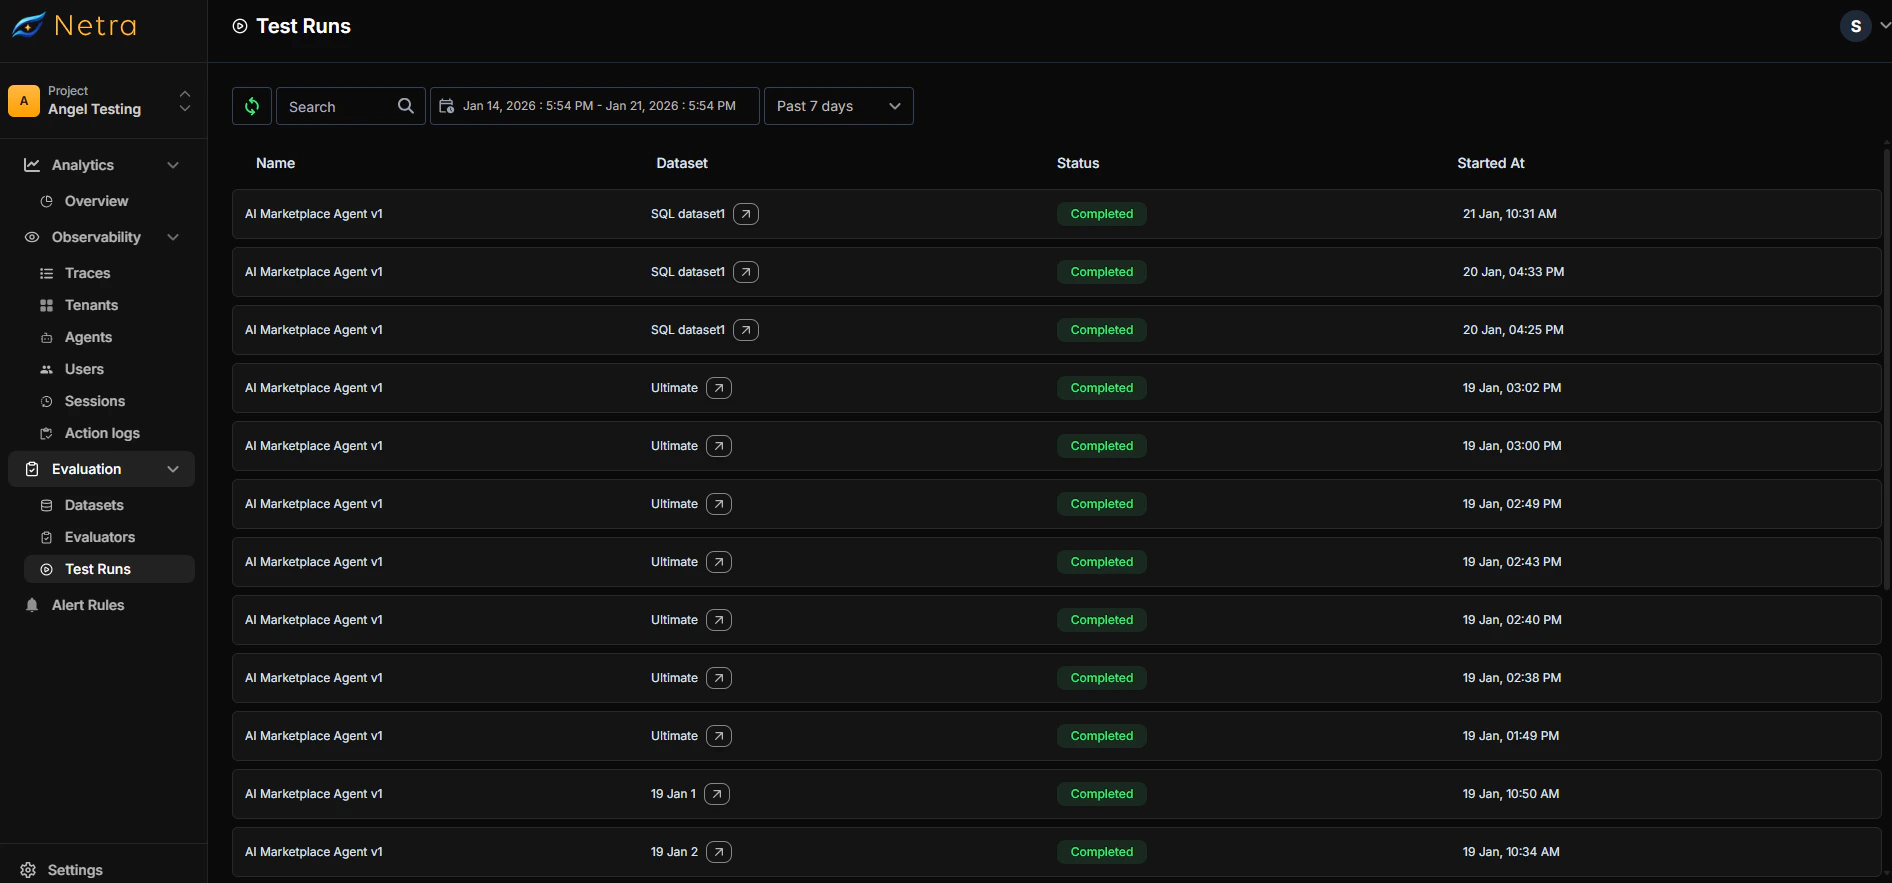
Task: Go to Sessions page
Action: pyautogui.click(x=95, y=401)
